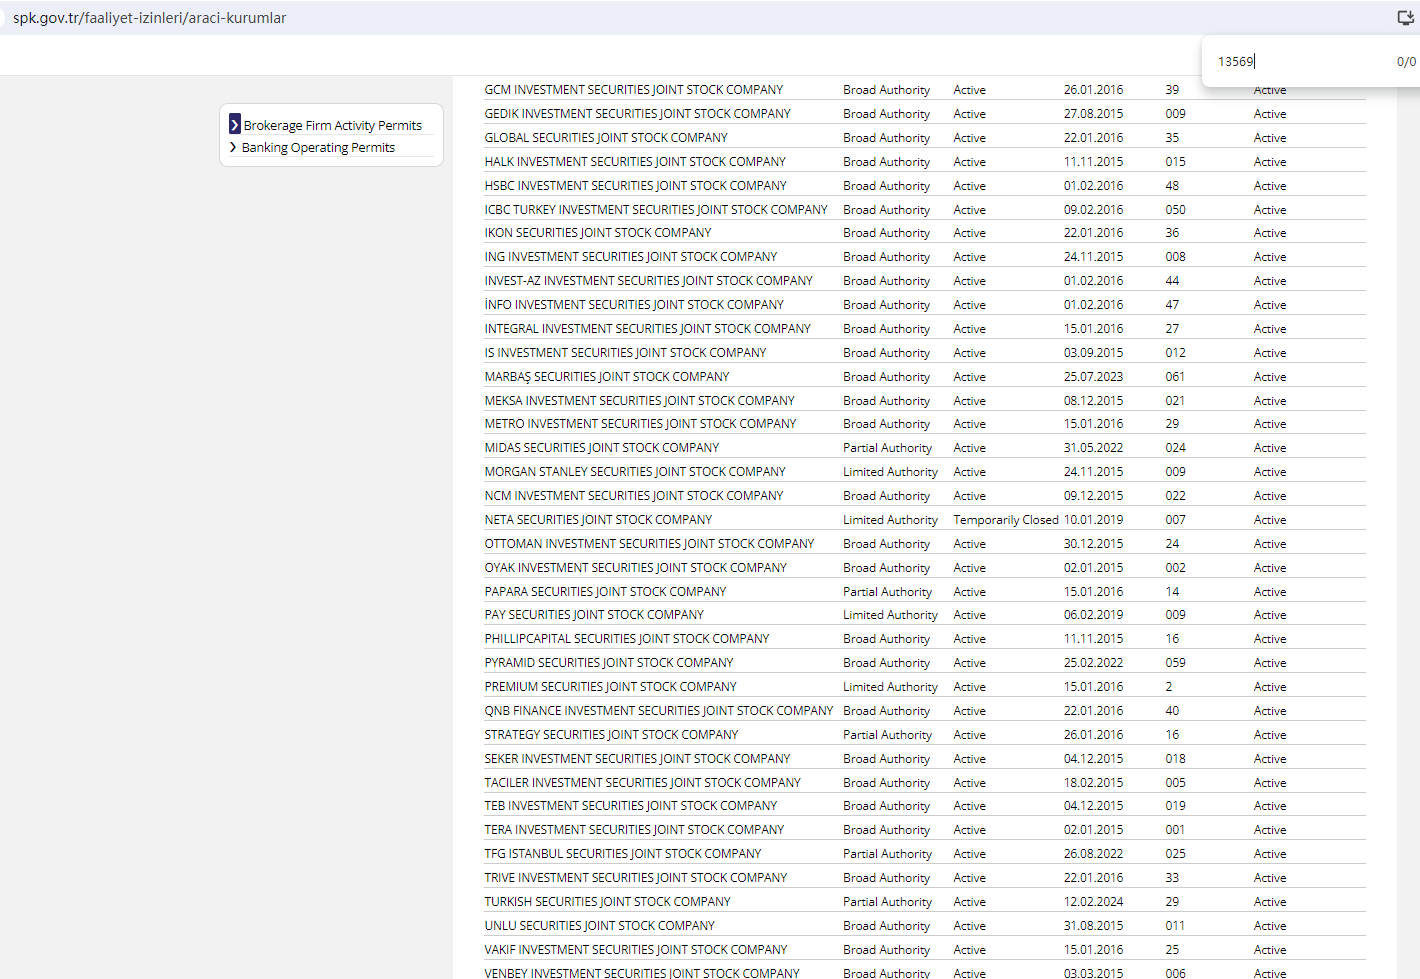The height and width of the screenshot is (979, 1420).
Task: Click the 0/0 match count in find bar
Action: pos(1406,61)
